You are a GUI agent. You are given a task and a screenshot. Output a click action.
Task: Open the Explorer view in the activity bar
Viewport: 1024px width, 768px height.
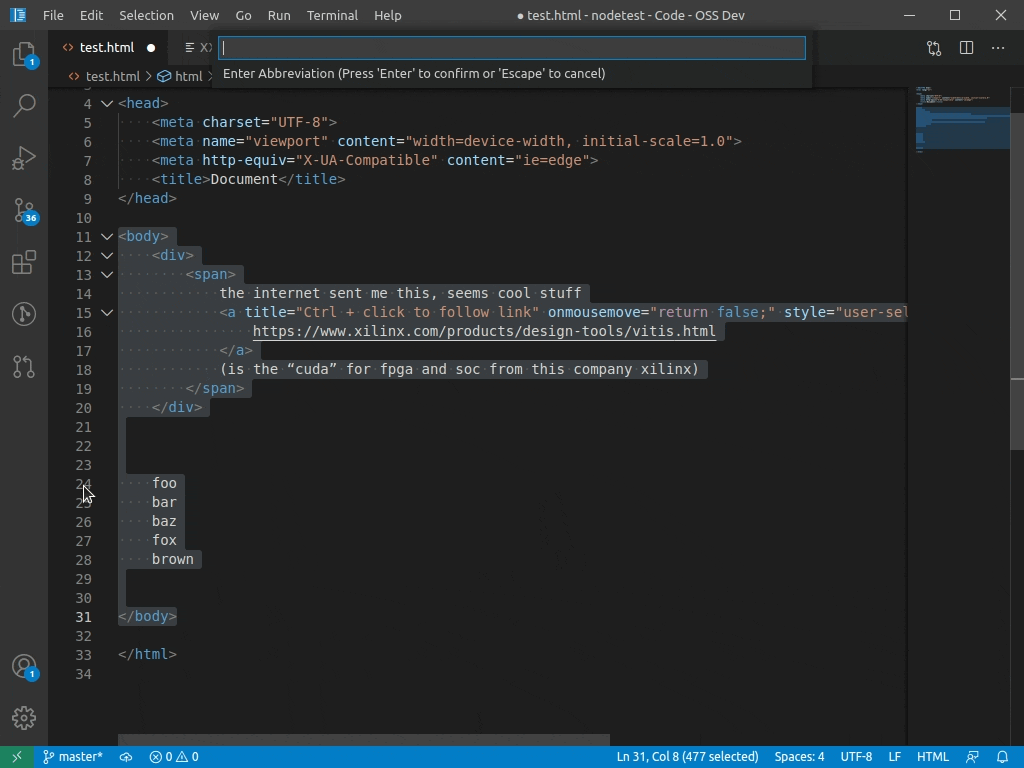[24, 54]
